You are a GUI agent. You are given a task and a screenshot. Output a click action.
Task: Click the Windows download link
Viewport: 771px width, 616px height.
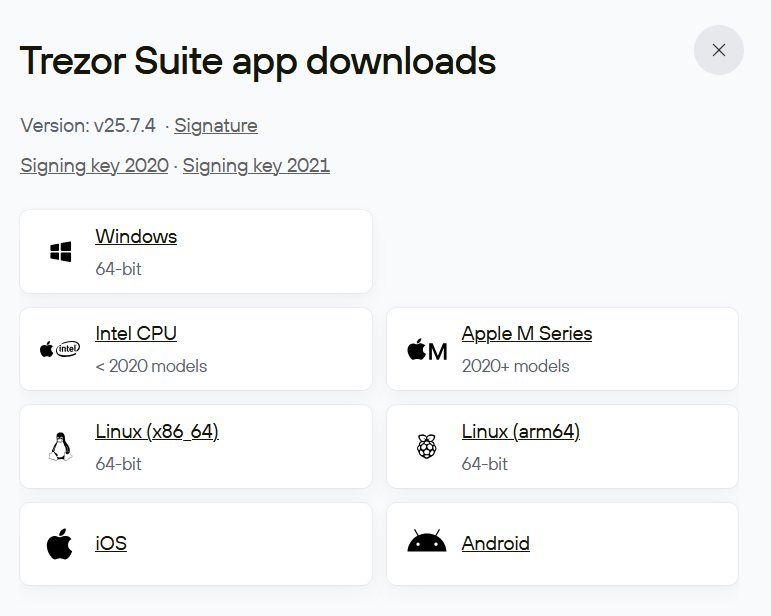pyautogui.click(x=136, y=236)
